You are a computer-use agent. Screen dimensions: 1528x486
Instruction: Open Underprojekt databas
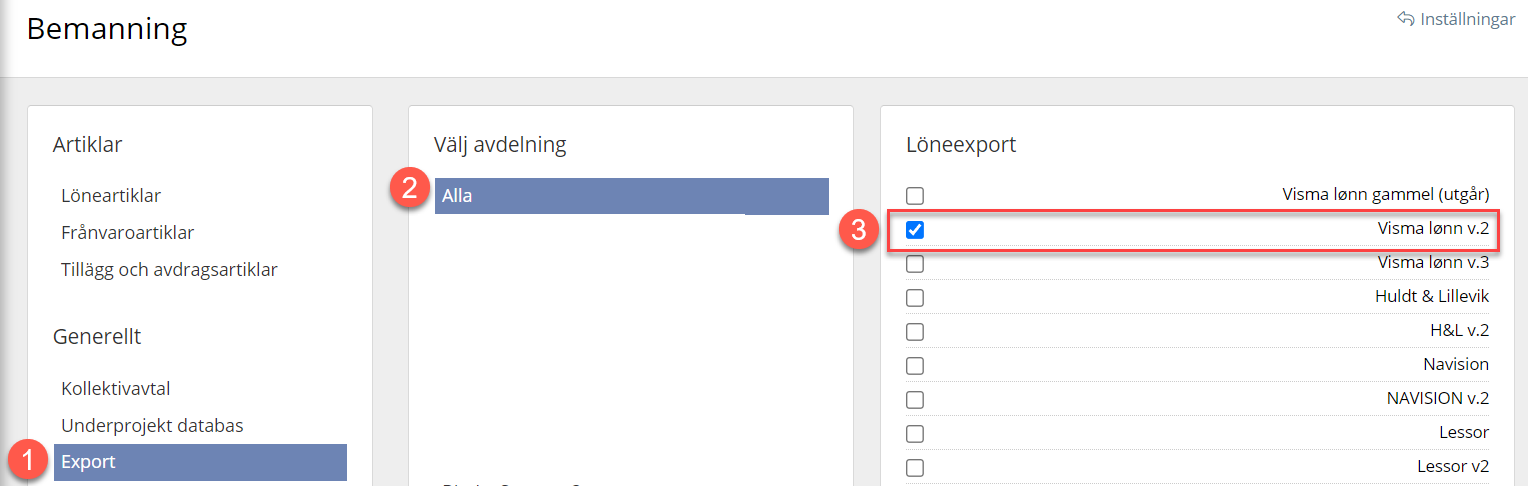coord(152,426)
